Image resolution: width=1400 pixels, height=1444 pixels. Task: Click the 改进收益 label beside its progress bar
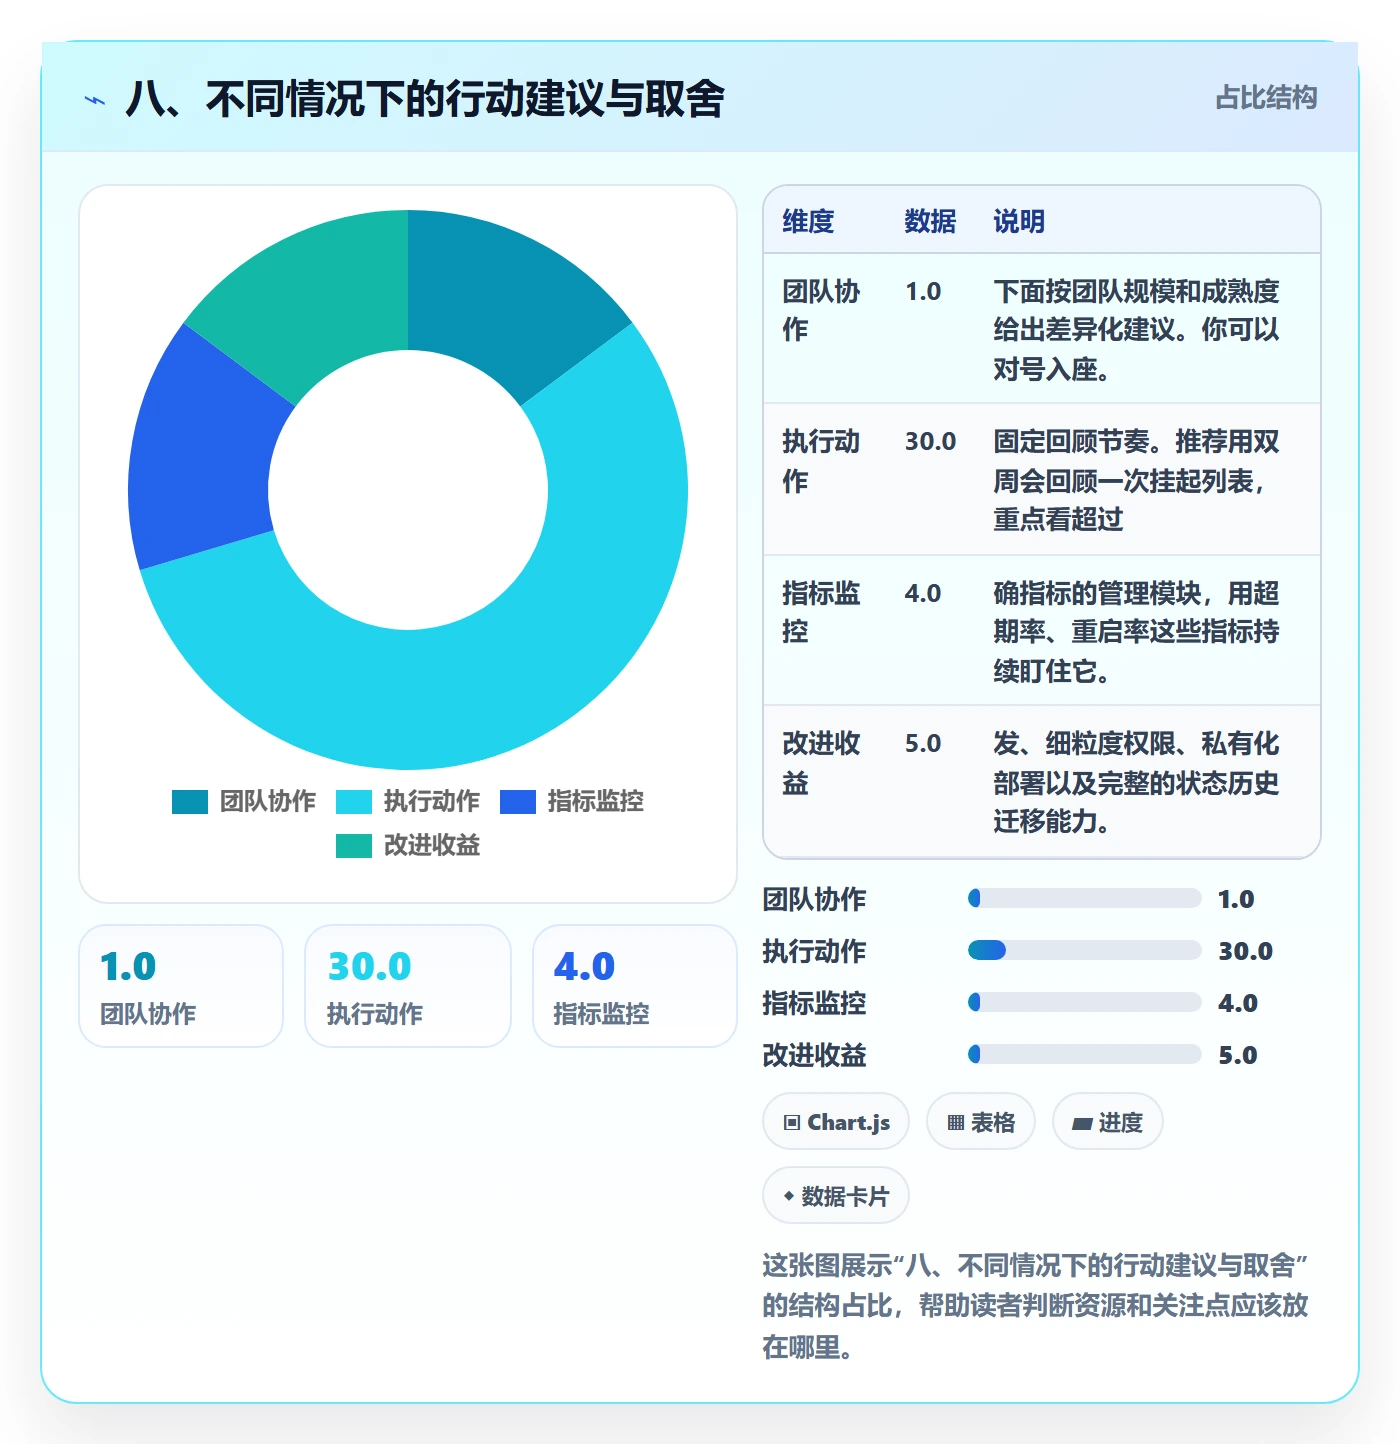point(814,1055)
